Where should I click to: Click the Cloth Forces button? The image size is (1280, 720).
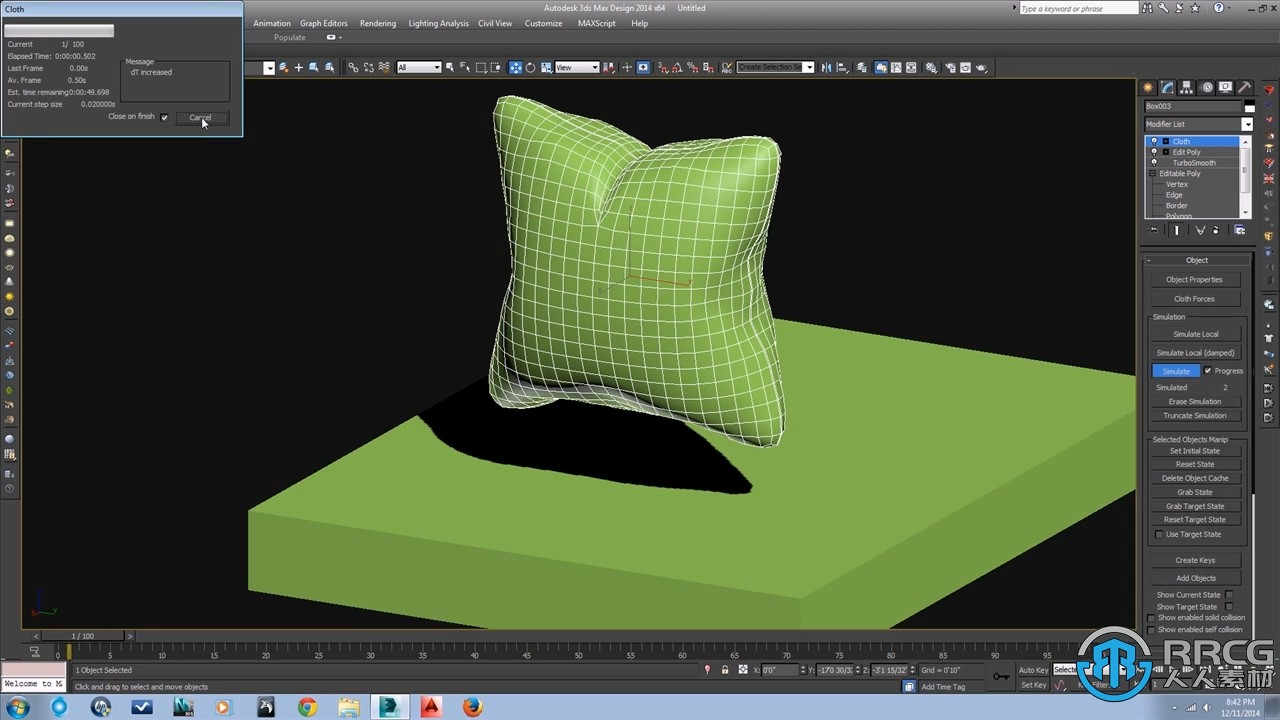click(1194, 299)
